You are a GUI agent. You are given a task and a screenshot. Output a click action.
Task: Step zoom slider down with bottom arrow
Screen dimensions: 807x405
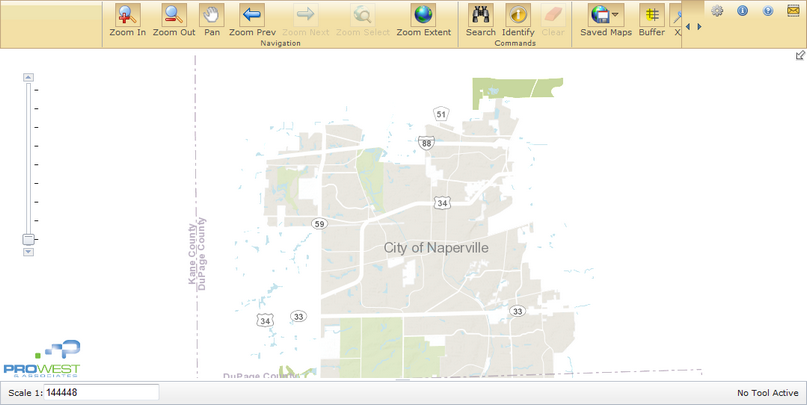pyautogui.click(x=28, y=252)
